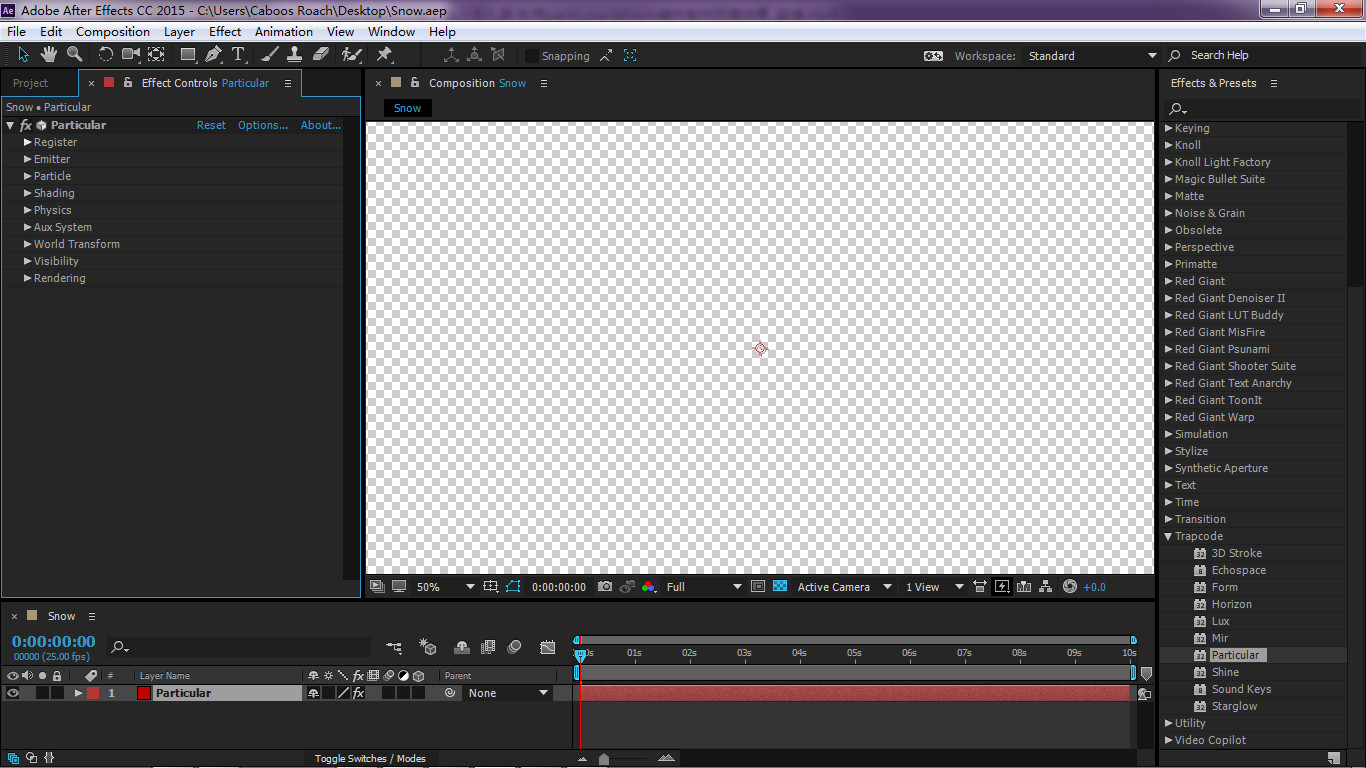Select the Pen tool
Image resolution: width=1366 pixels, height=768 pixels.
[214, 54]
